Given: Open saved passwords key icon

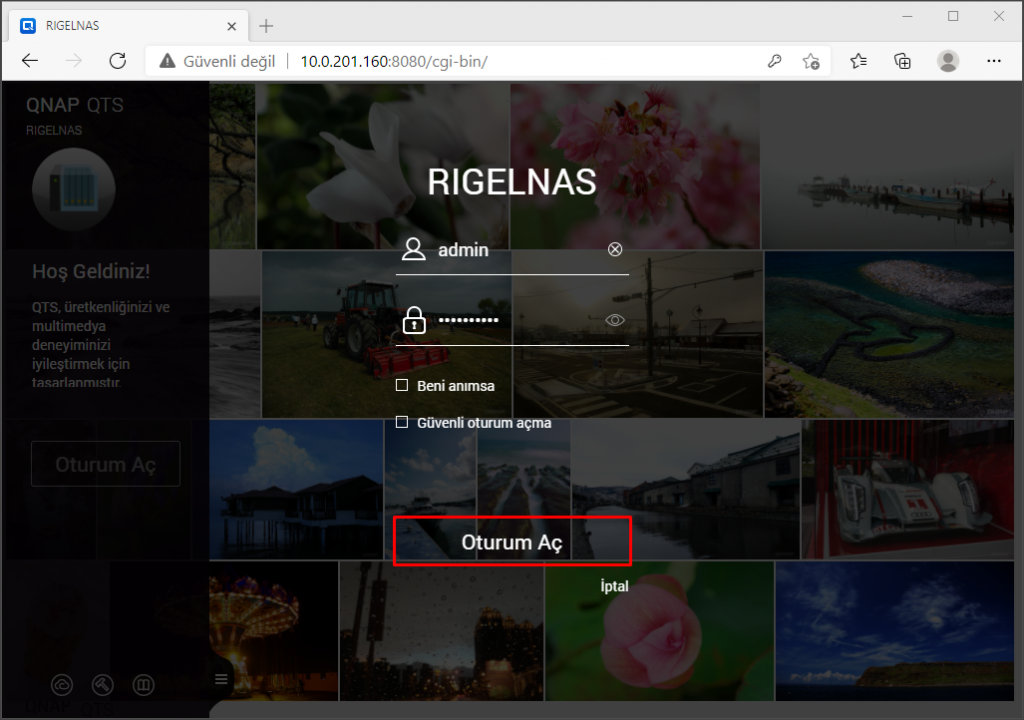Looking at the screenshot, I should coord(774,61).
